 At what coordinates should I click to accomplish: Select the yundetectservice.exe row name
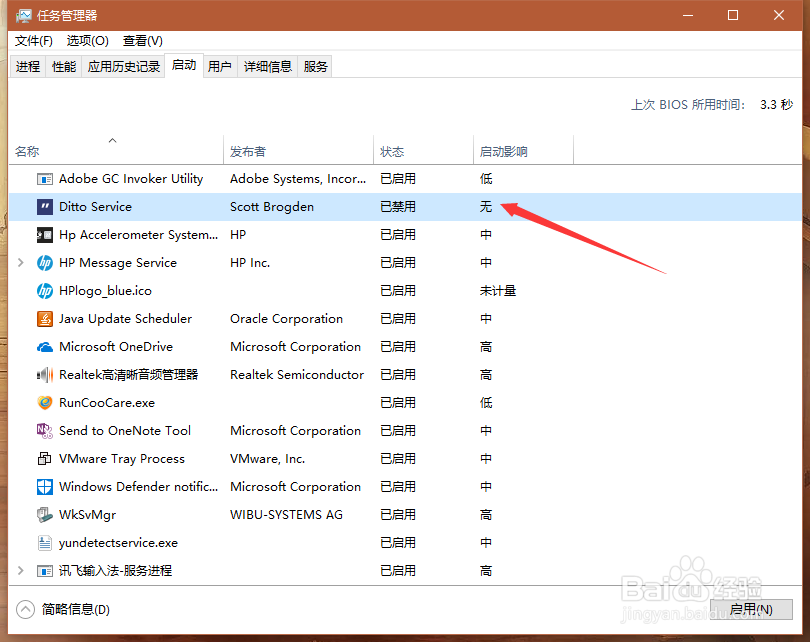tap(118, 543)
